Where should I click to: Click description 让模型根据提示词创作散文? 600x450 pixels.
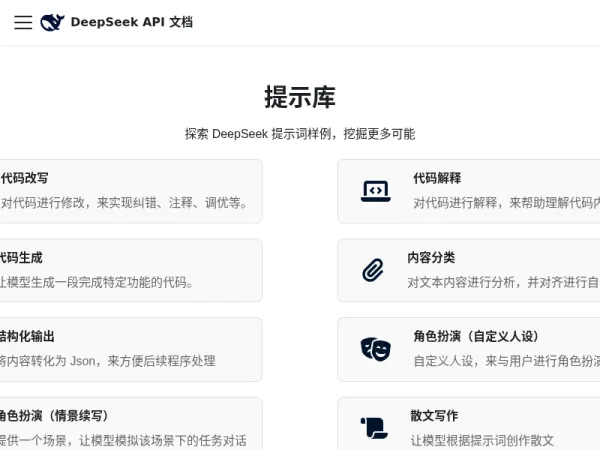click(482, 440)
